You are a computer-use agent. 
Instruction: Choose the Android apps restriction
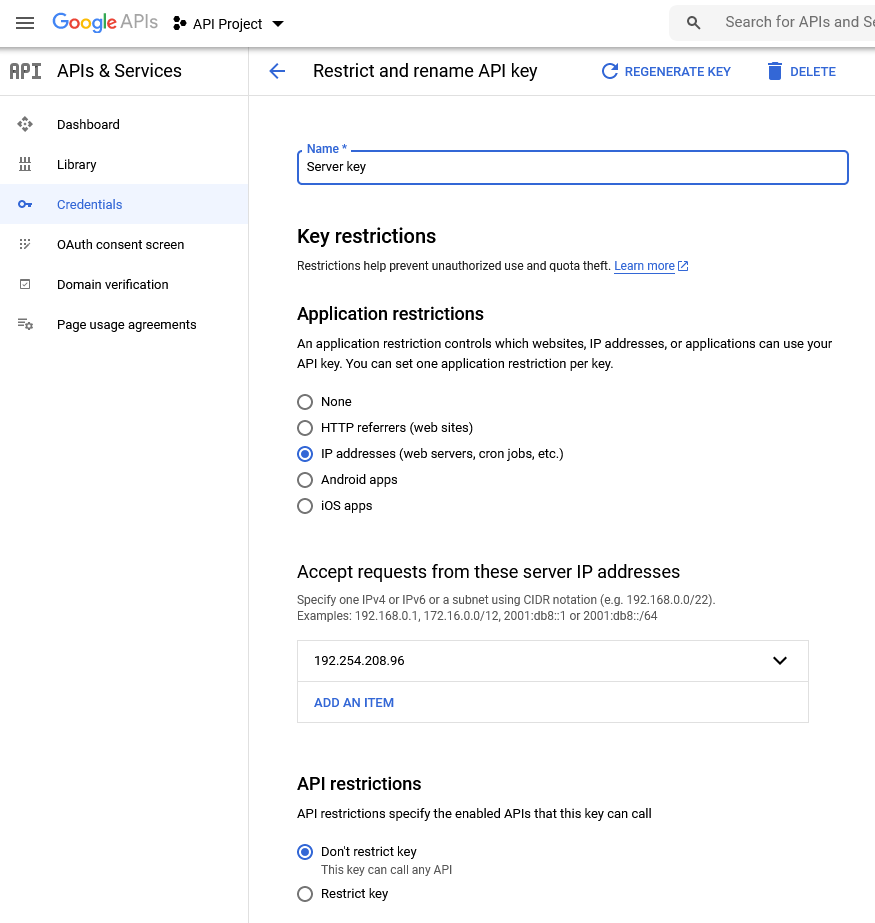(305, 480)
